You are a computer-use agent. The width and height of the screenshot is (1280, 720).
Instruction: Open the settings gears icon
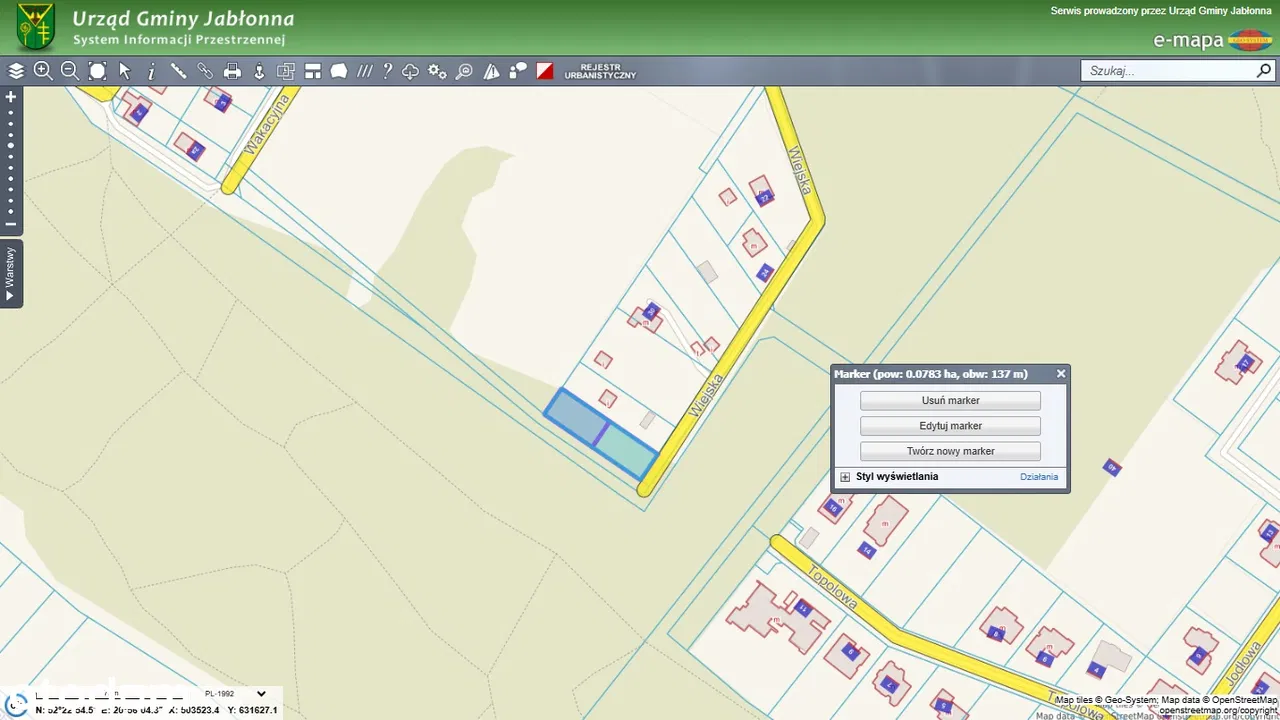[x=437, y=71]
